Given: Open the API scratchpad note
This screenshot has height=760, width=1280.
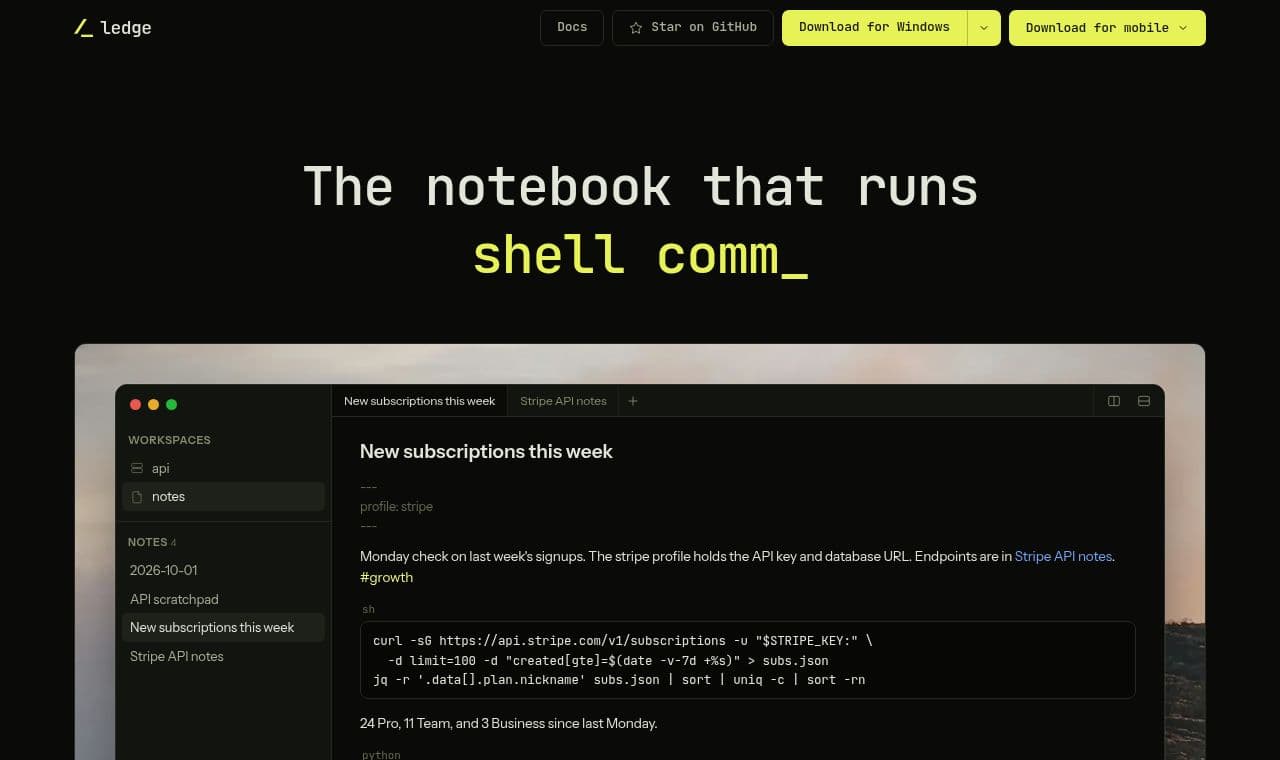Looking at the screenshot, I should [x=223, y=599].
